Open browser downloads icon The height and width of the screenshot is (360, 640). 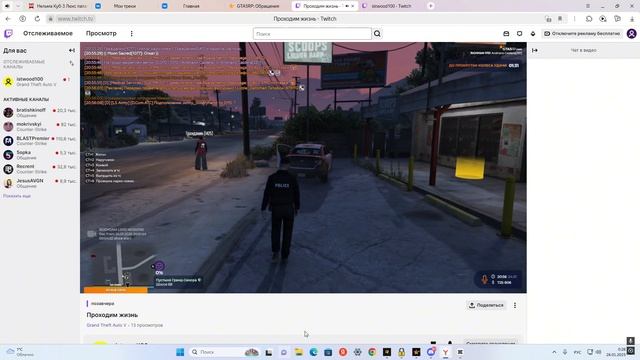click(x=632, y=19)
